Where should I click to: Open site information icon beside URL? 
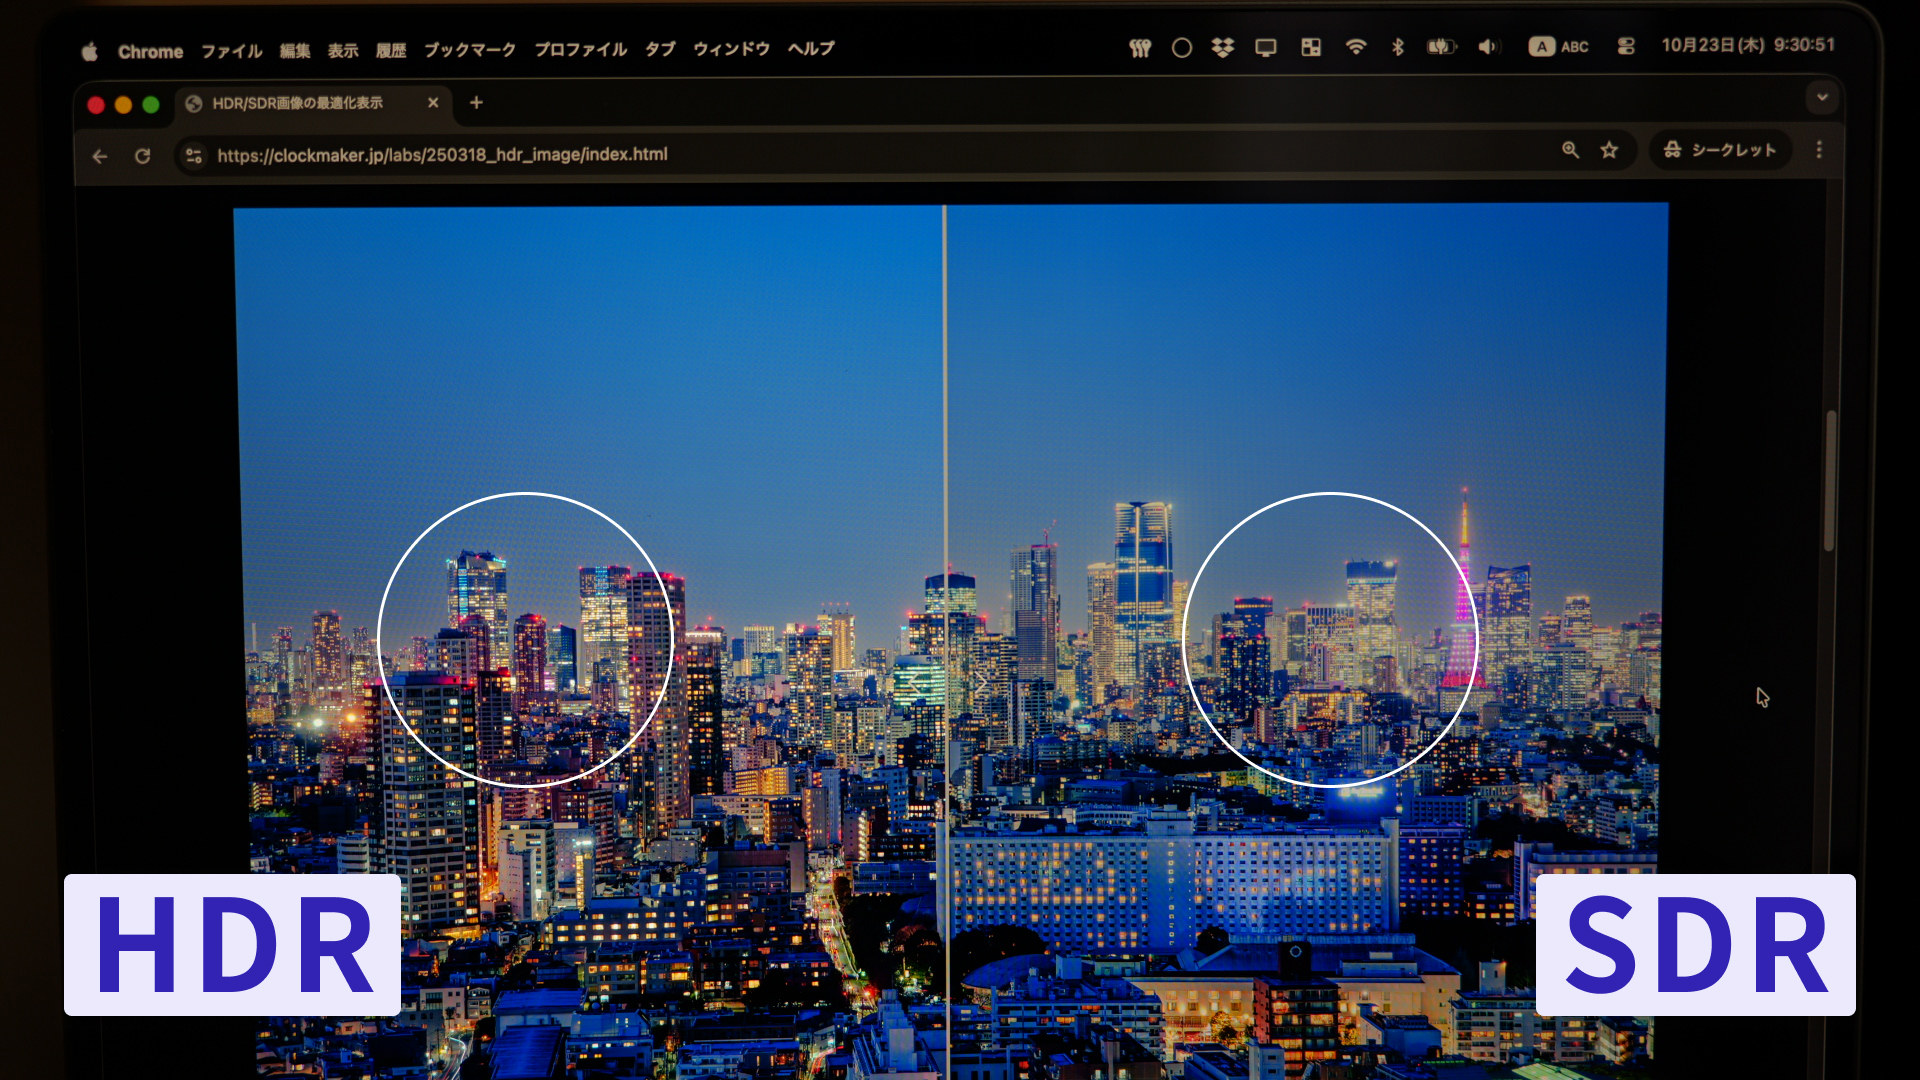[x=194, y=156]
